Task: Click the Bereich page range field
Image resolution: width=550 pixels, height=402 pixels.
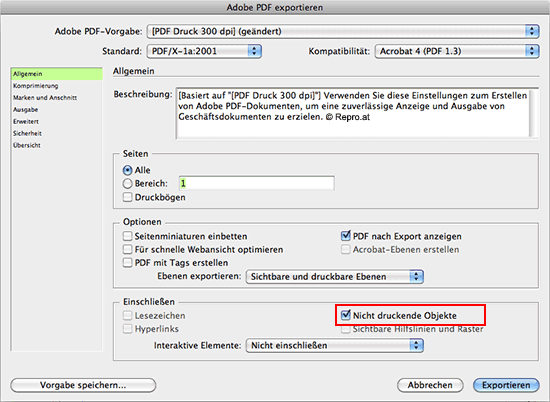Action: pos(256,183)
